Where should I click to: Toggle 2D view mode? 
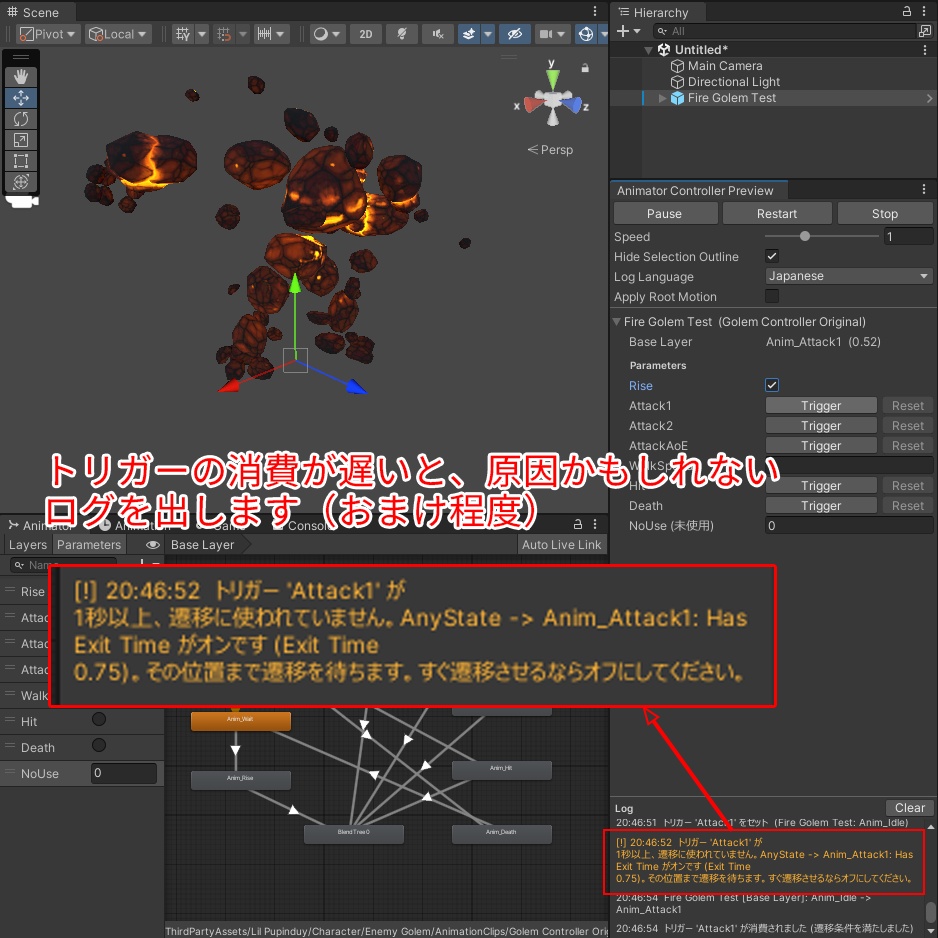366,34
